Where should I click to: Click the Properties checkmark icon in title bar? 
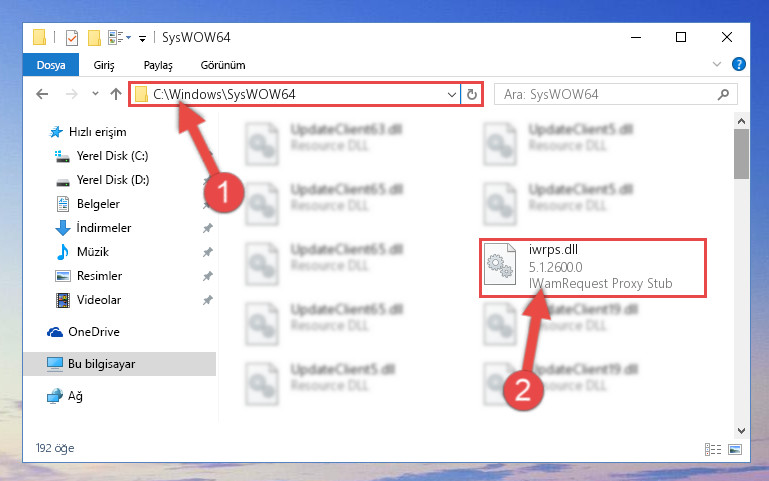coord(72,38)
